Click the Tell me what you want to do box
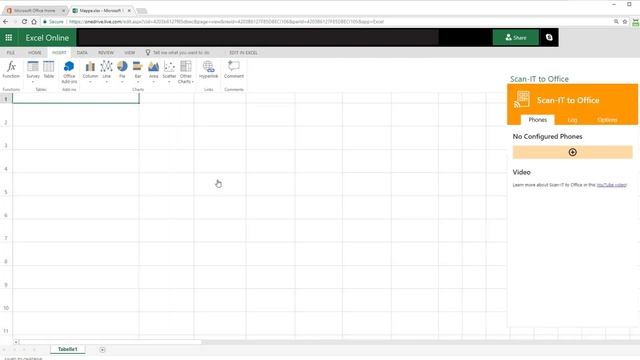Image resolution: width=640 pixels, height=360 pixels. 181,53
